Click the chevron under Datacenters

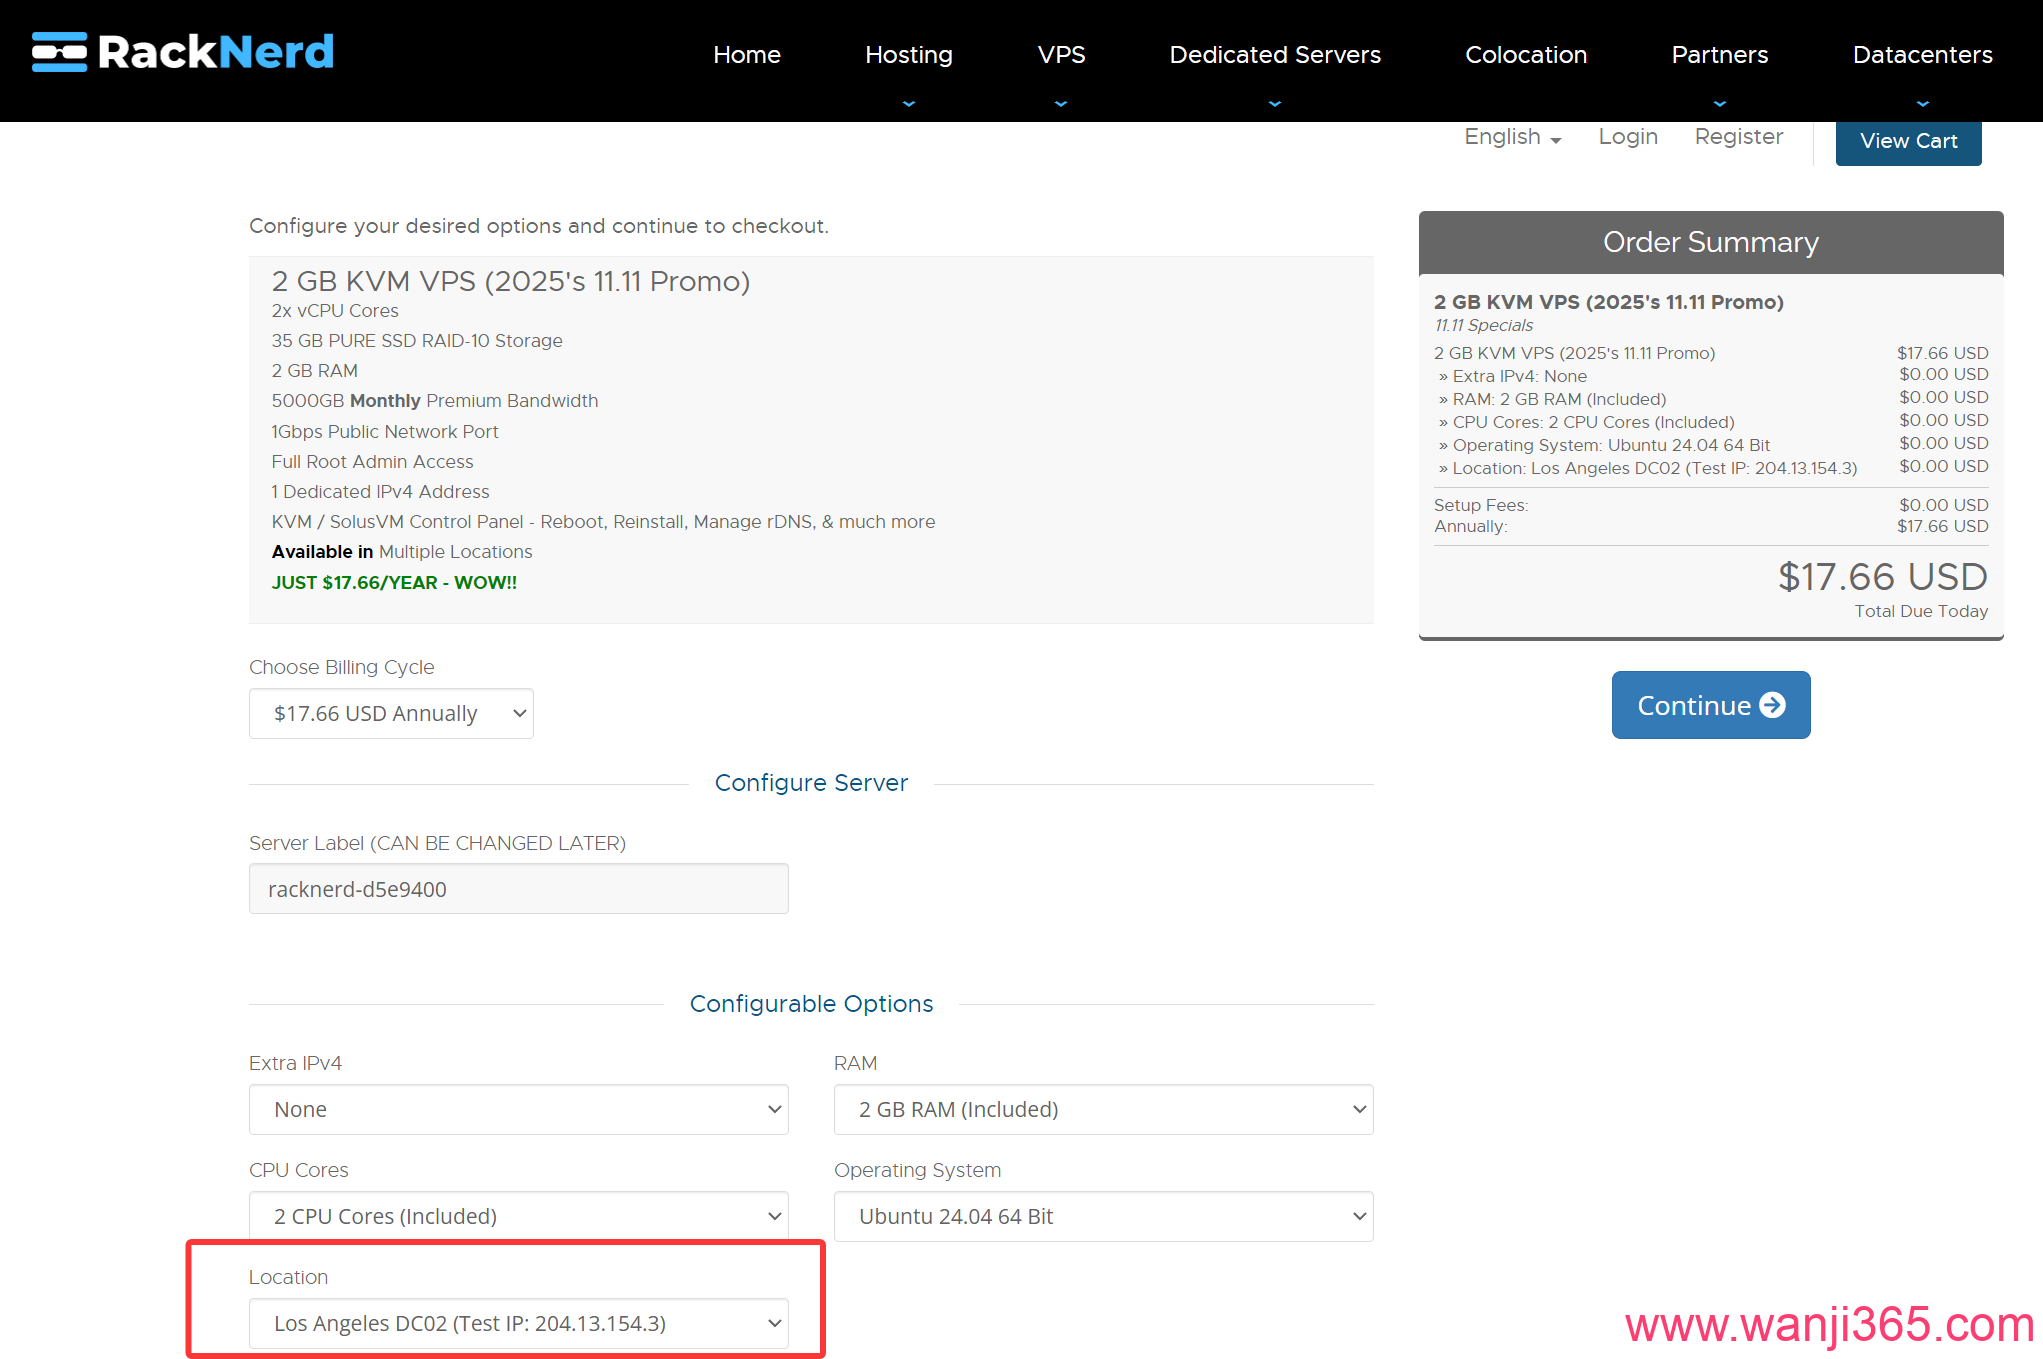pos(1922,103)
